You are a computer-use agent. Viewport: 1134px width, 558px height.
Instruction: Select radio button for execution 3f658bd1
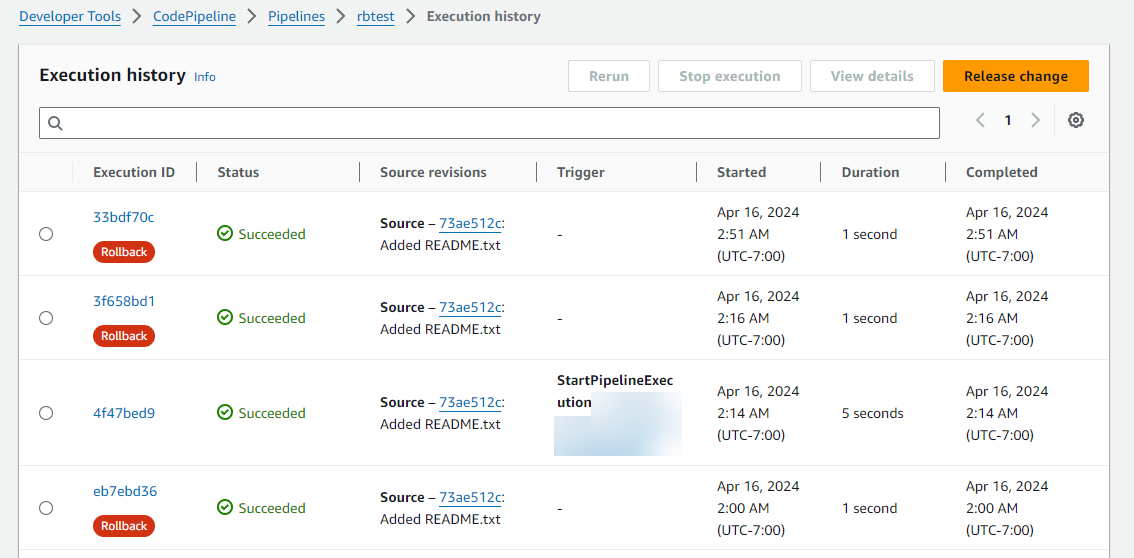[x=46, y=318]
